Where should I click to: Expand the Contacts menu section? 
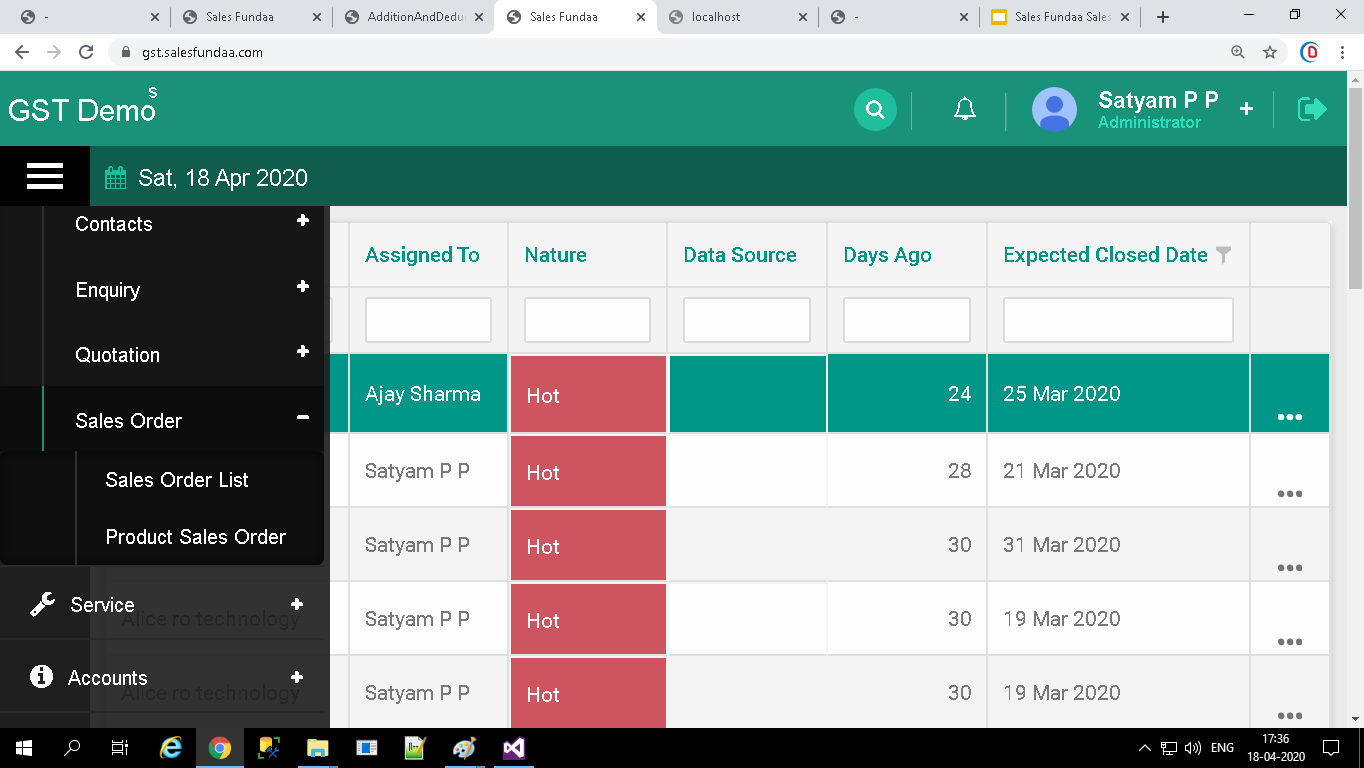(302, 221)
